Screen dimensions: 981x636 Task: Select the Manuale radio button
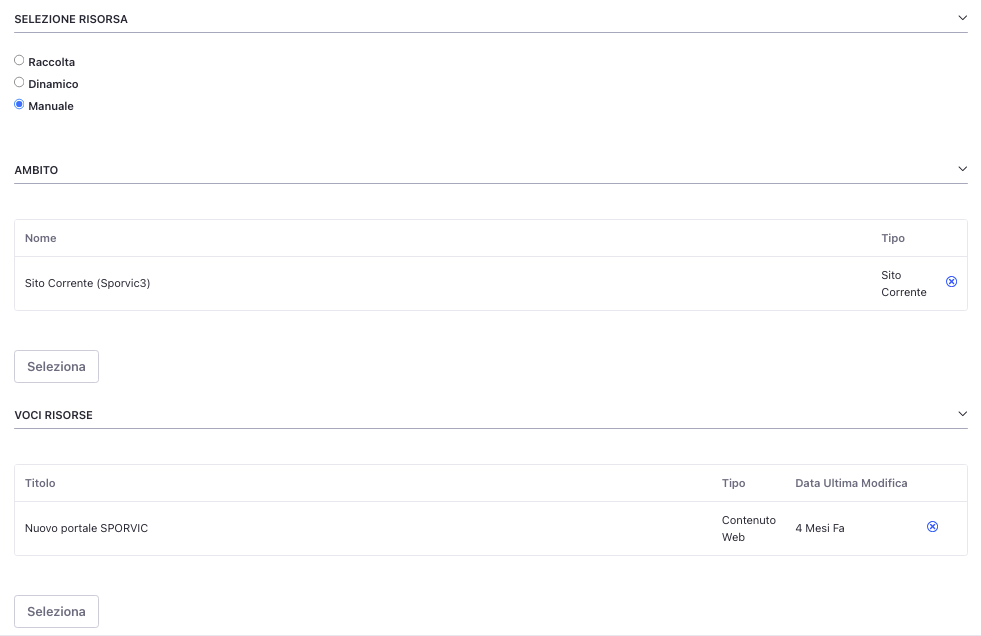click(x=19, y=105)
